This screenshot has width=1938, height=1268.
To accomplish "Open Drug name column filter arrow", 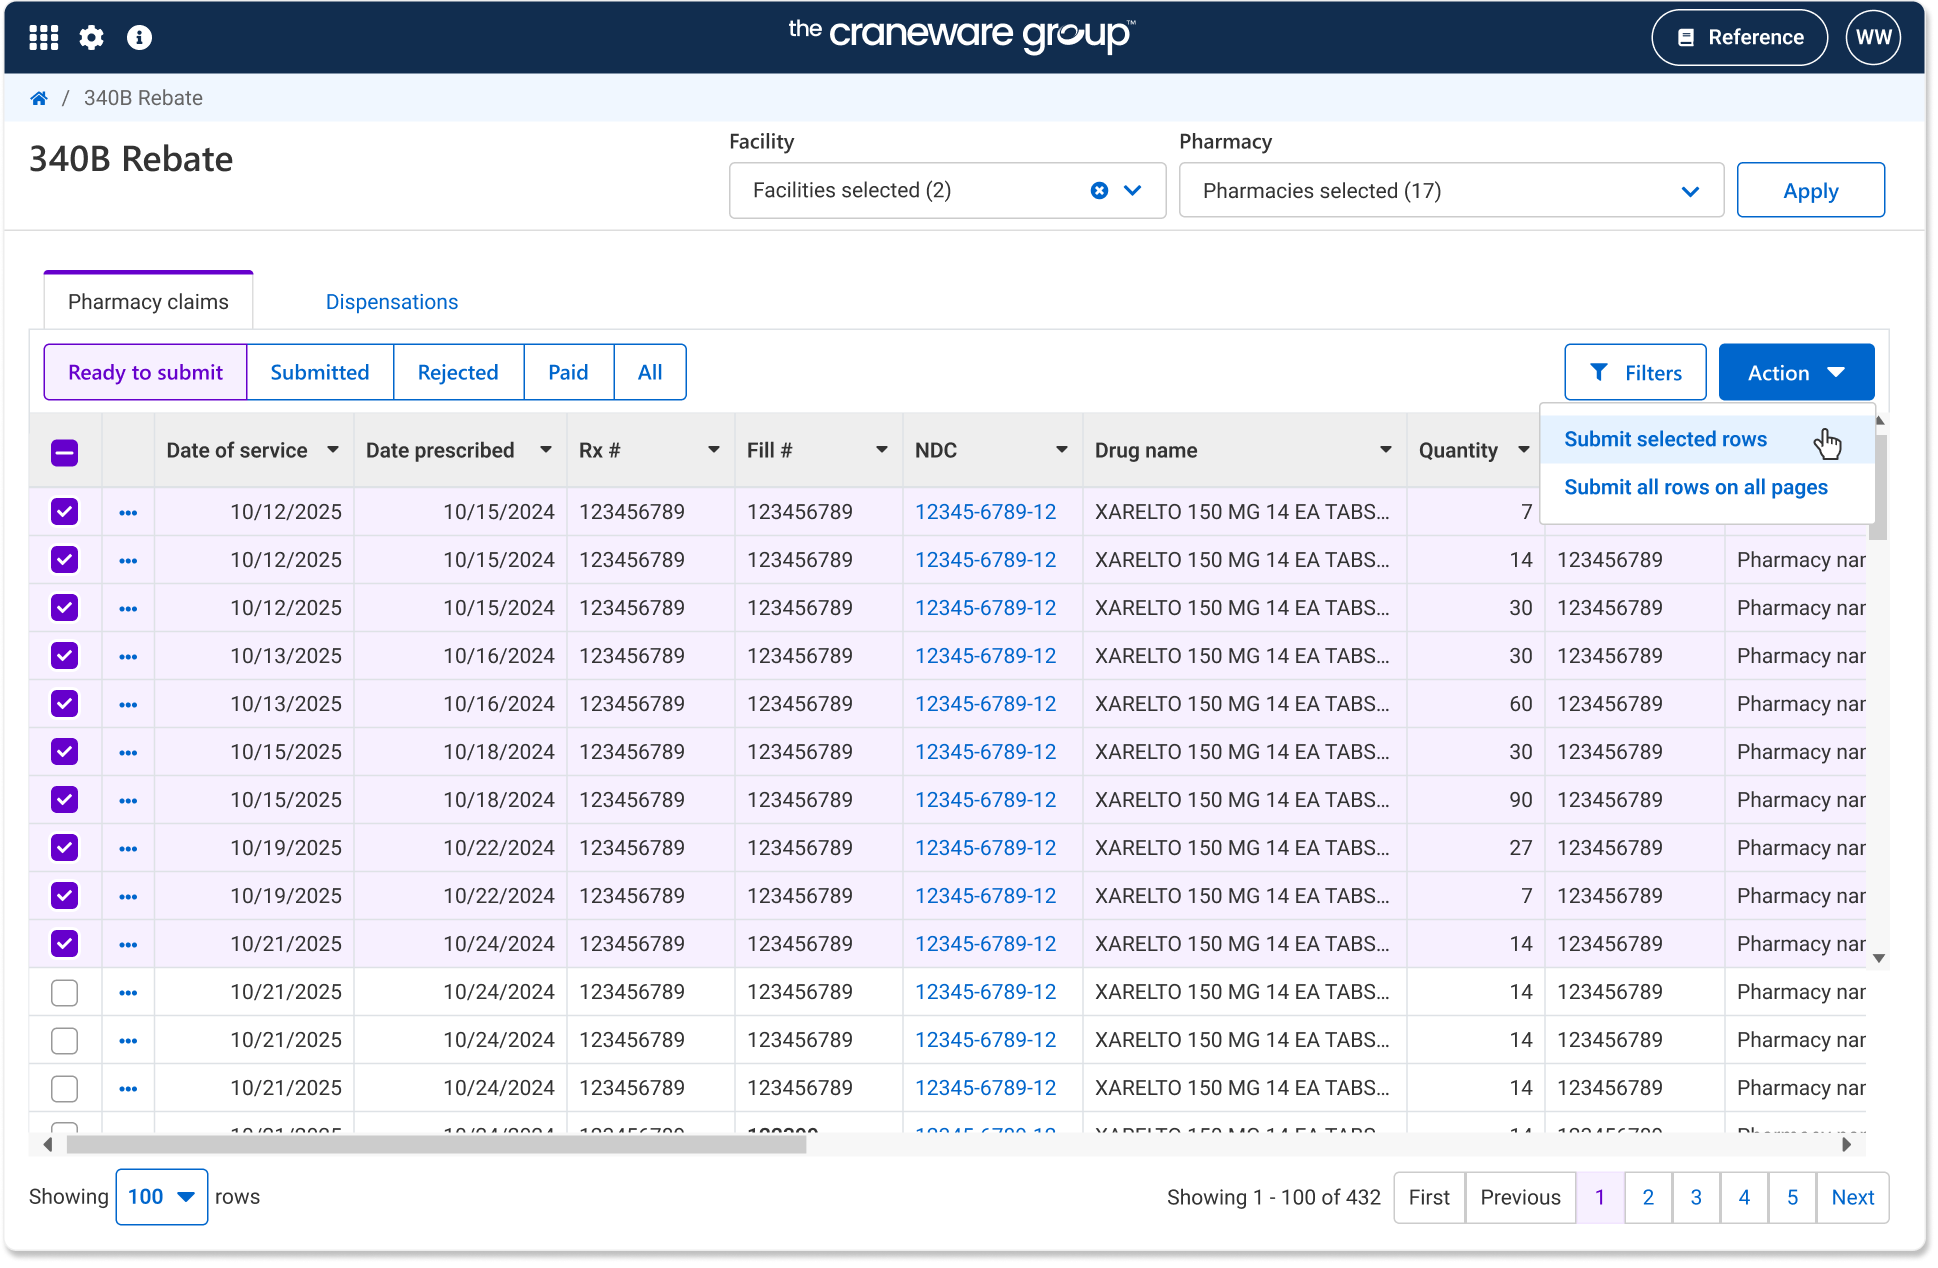I will (x=1385, y=450).
